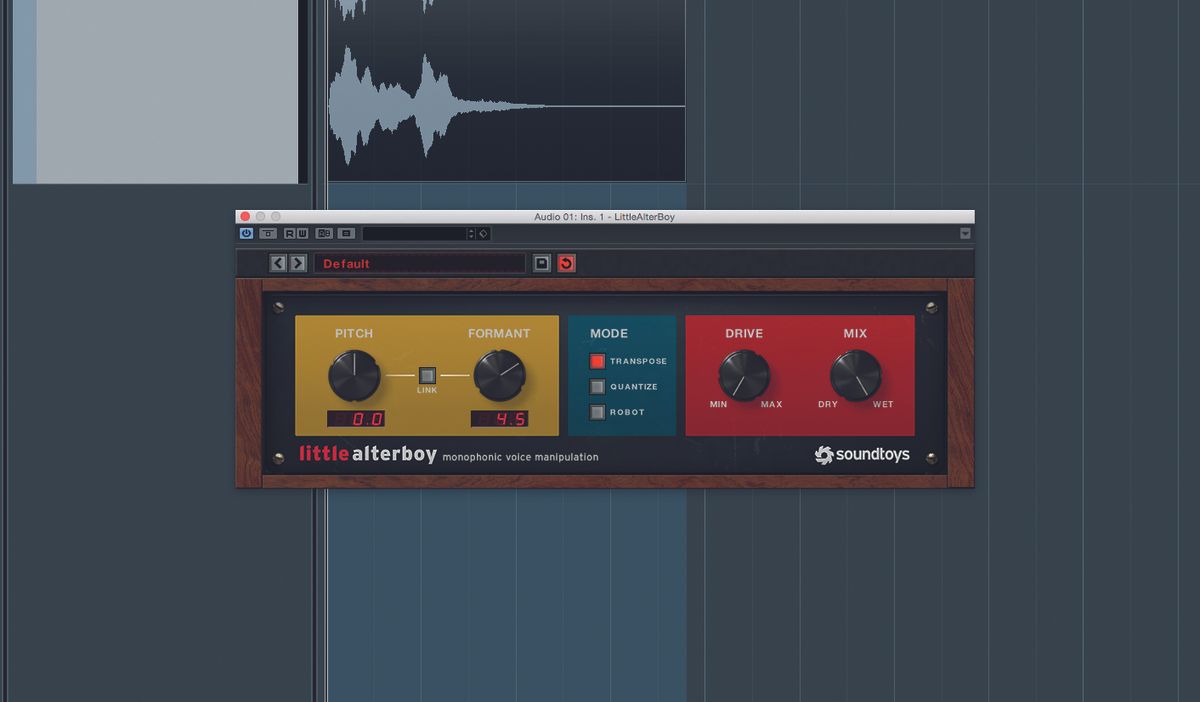Select the next preset with the right arrow

[298, 263]
